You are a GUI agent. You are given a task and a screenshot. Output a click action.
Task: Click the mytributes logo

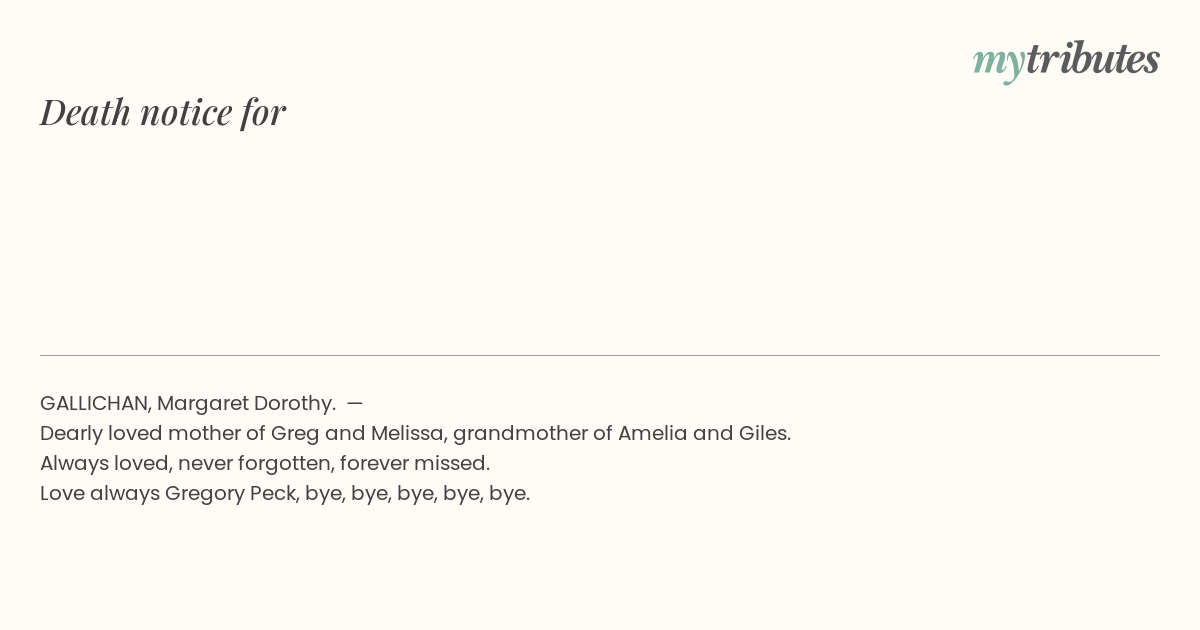click(x=1066, y=60)
